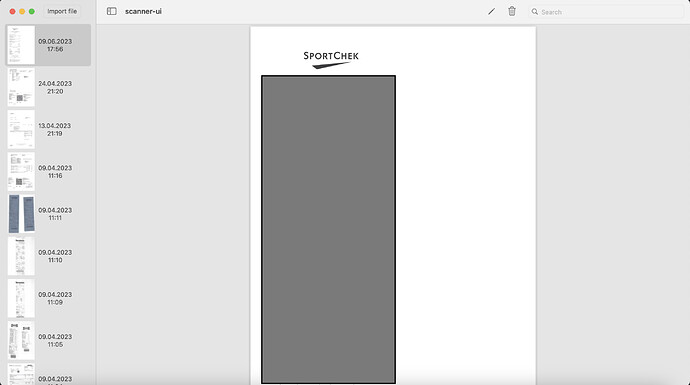
Task: Click the SportChek logo on document
Action: tap(331, 60)
